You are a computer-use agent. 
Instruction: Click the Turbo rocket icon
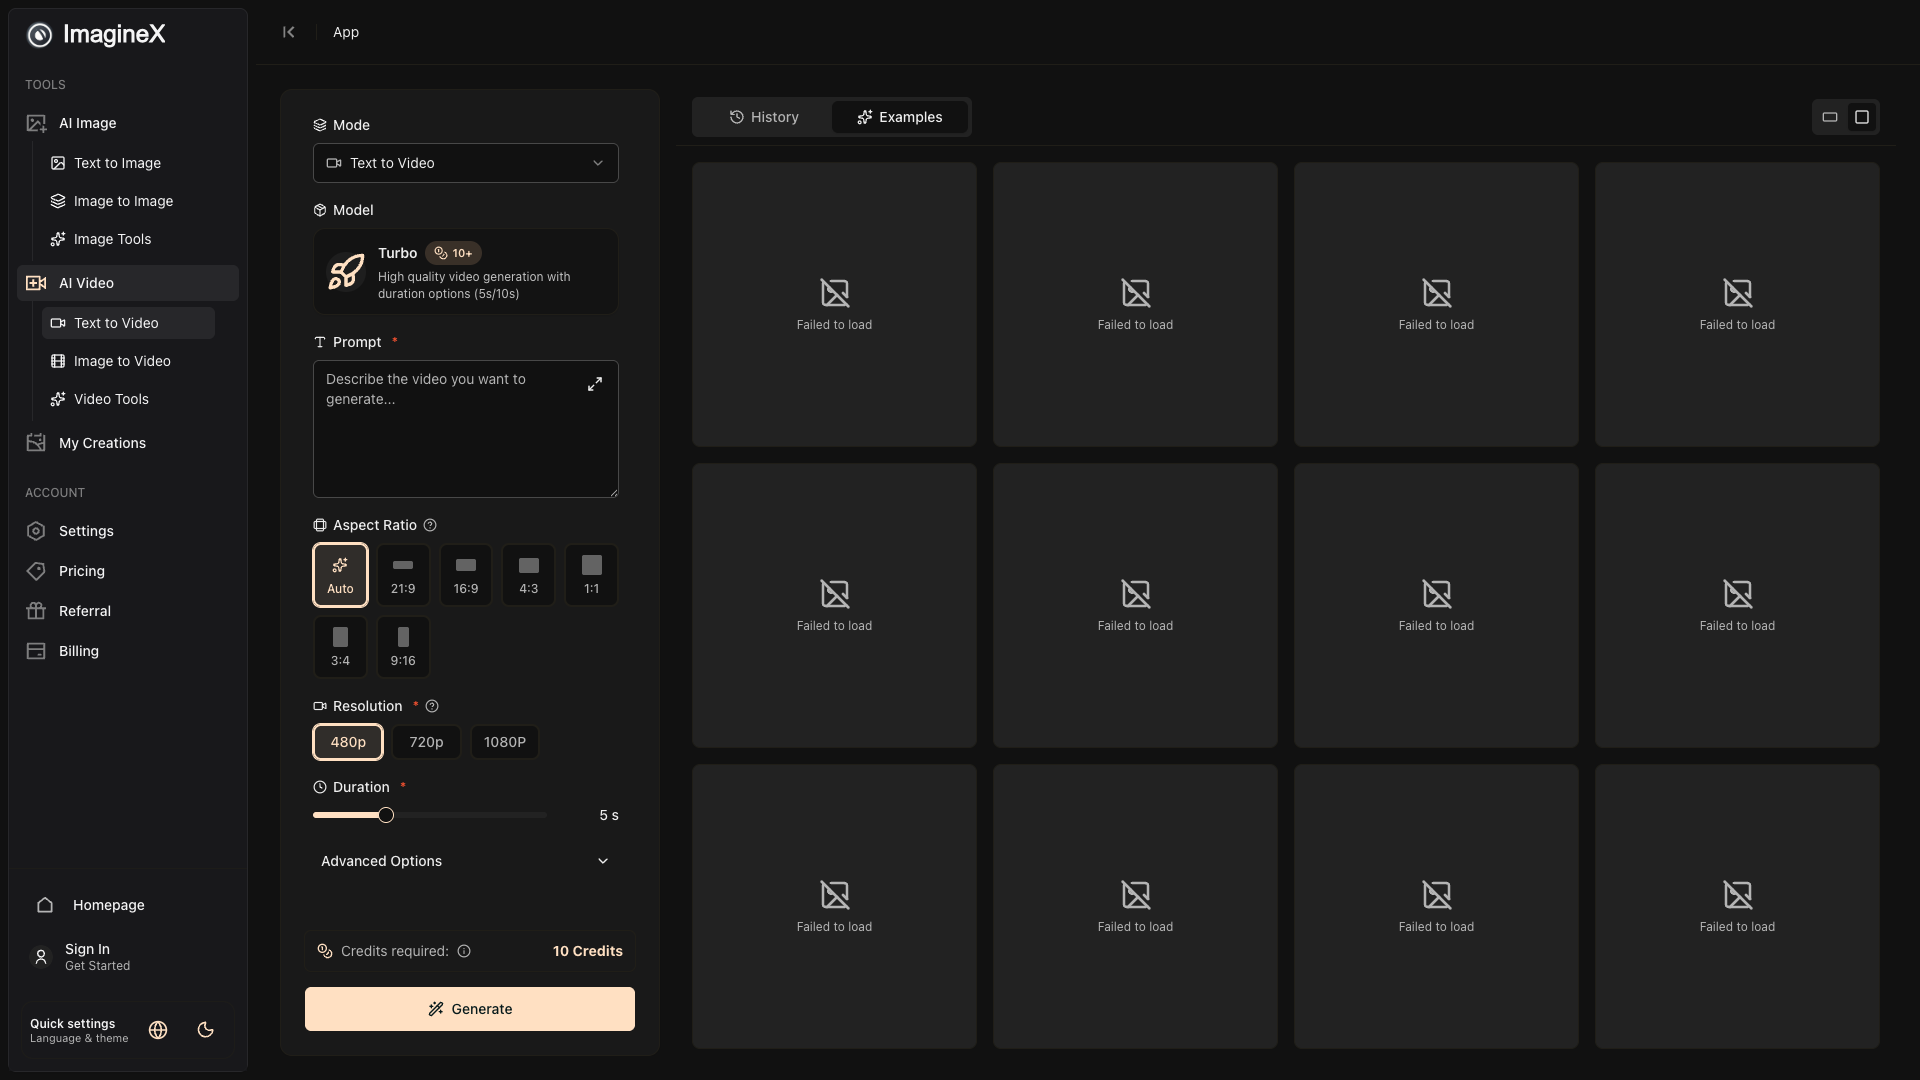point(346,272)
